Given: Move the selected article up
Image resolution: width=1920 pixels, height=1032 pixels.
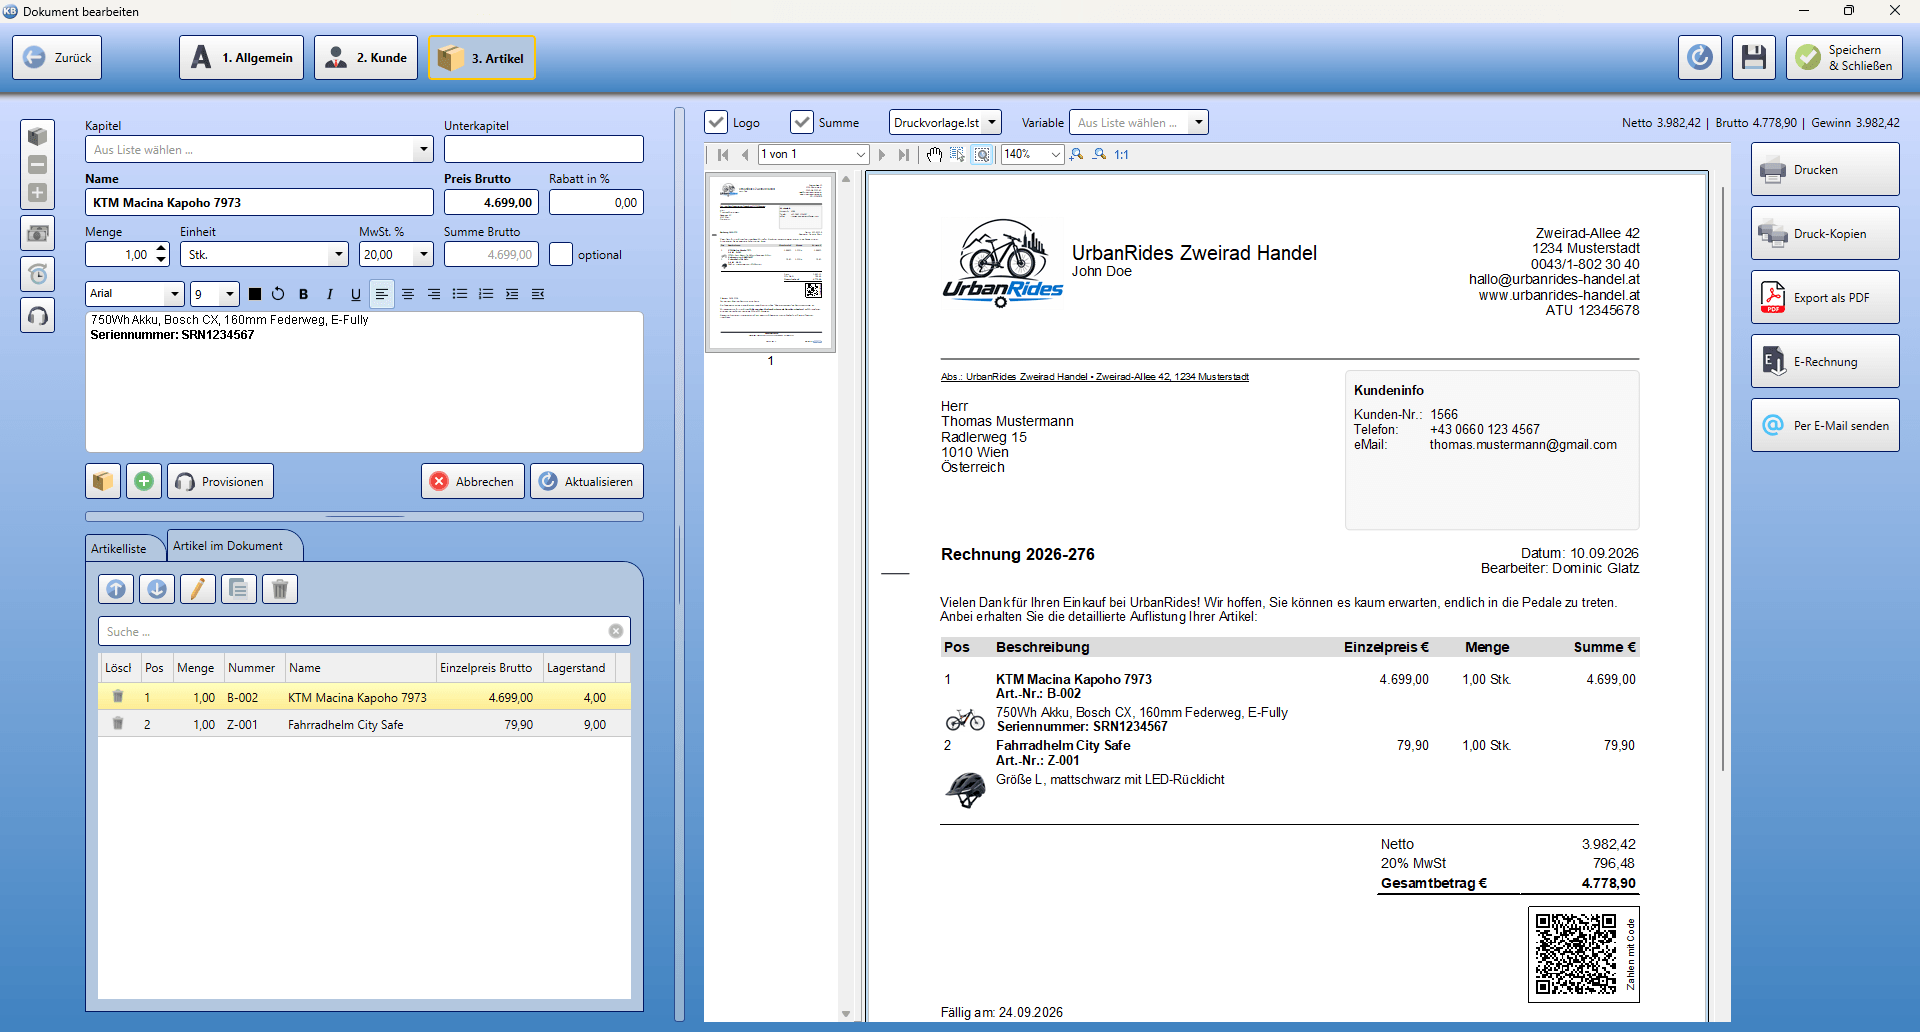Looking at the screenshot, I should pyautogui.click(x=116, y=589).
